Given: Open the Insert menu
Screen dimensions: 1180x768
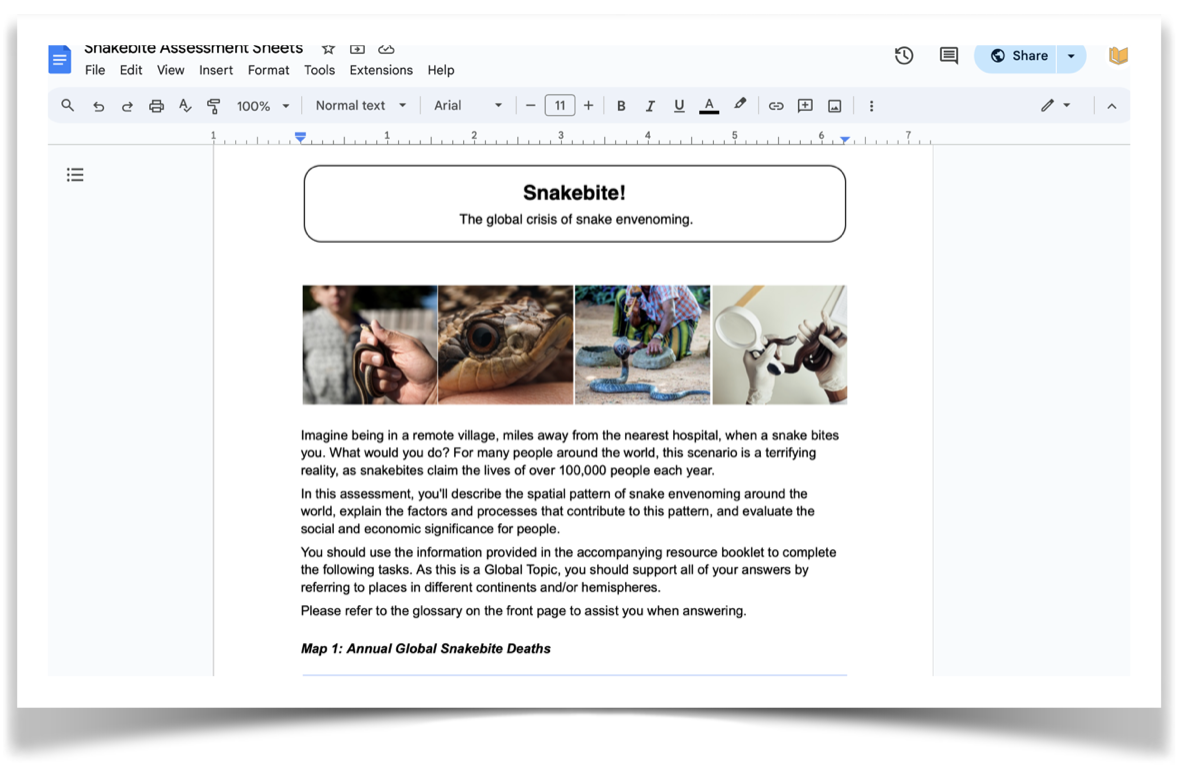Looking at the screenshot, I should 216,70.
